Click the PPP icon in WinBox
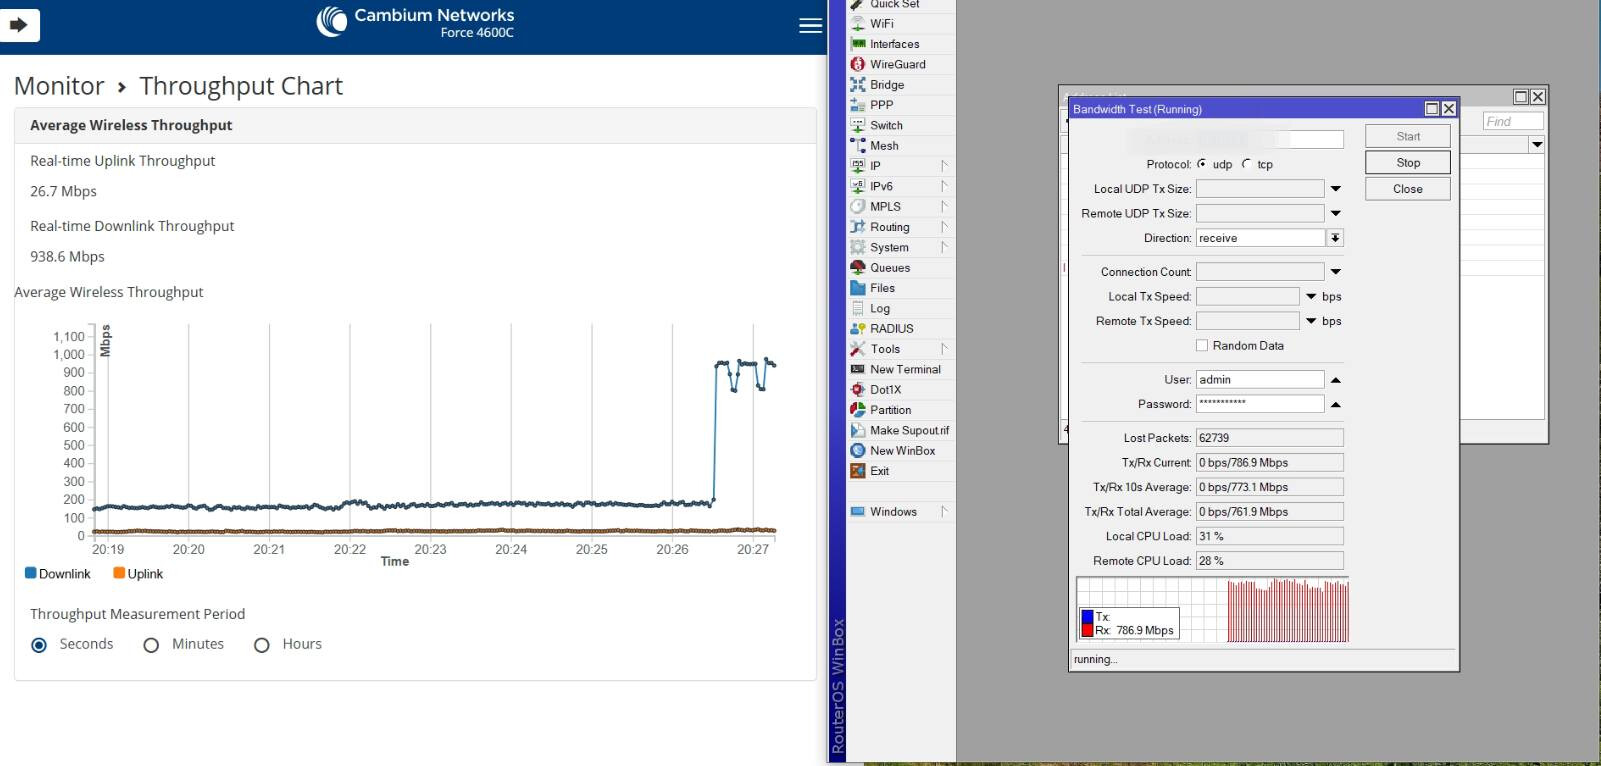The image size is (1601, 766). (858, 105)
